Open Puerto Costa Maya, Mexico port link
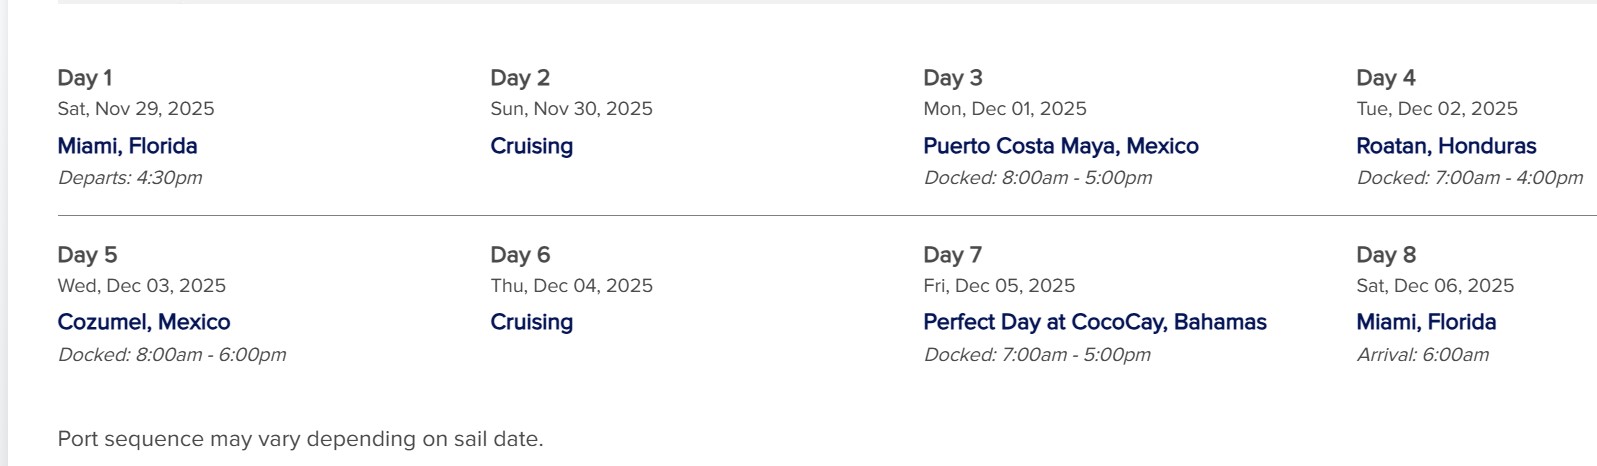 coord(1060,146)
